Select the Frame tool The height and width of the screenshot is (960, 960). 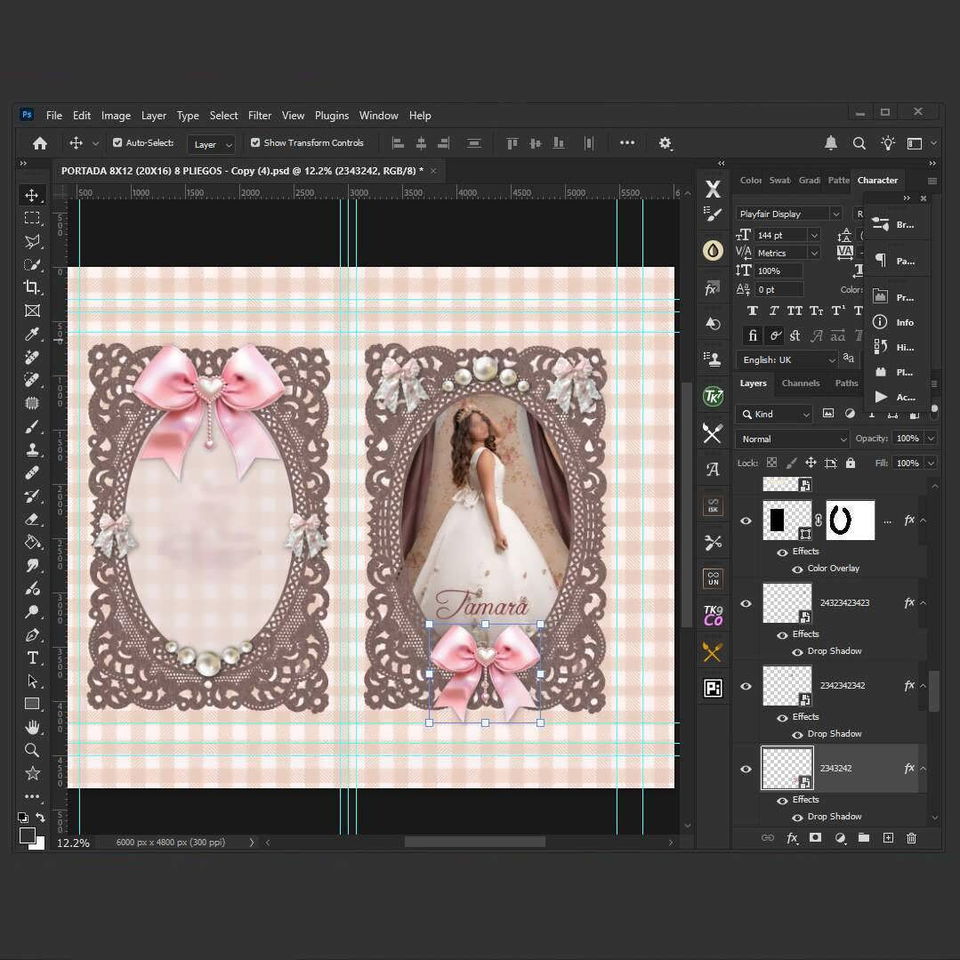click(x=32, y=310)
